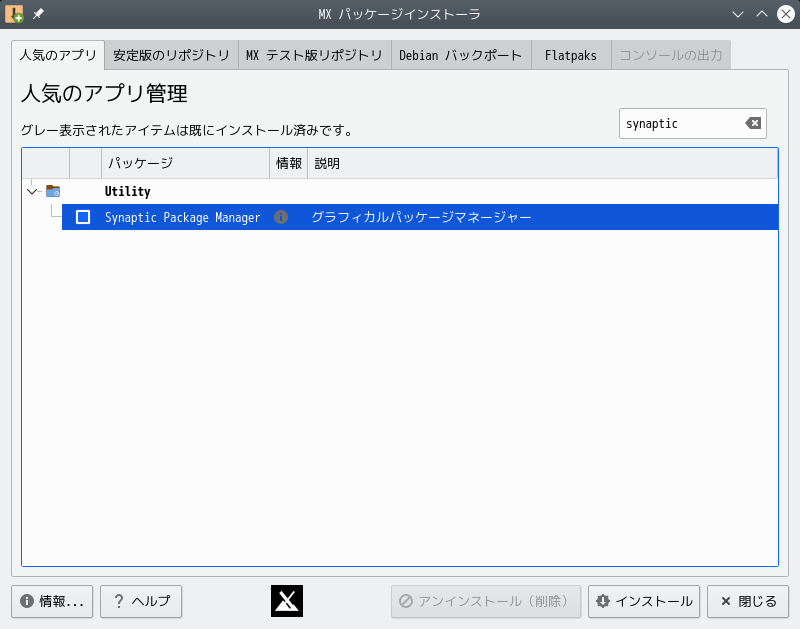This screenshot has height=629, width=800.
Task: Clear the synaptic search text
Action: [753, 123]
